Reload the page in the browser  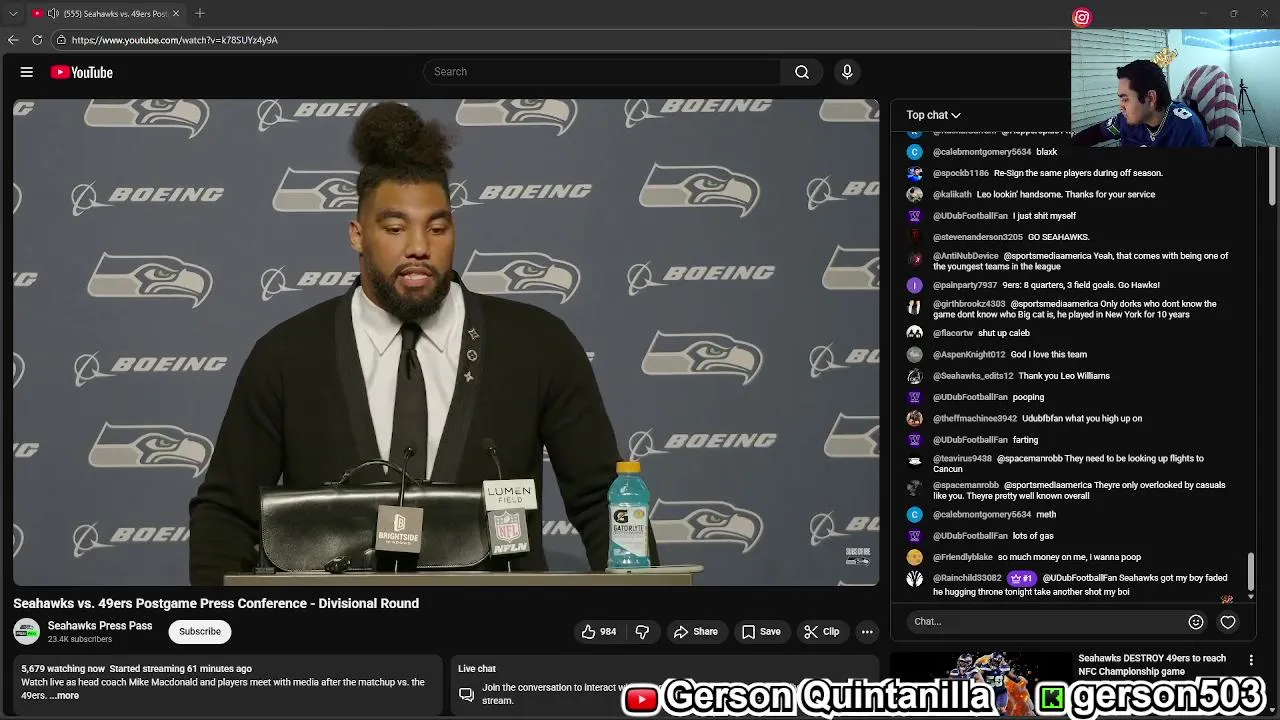(37, 40)
